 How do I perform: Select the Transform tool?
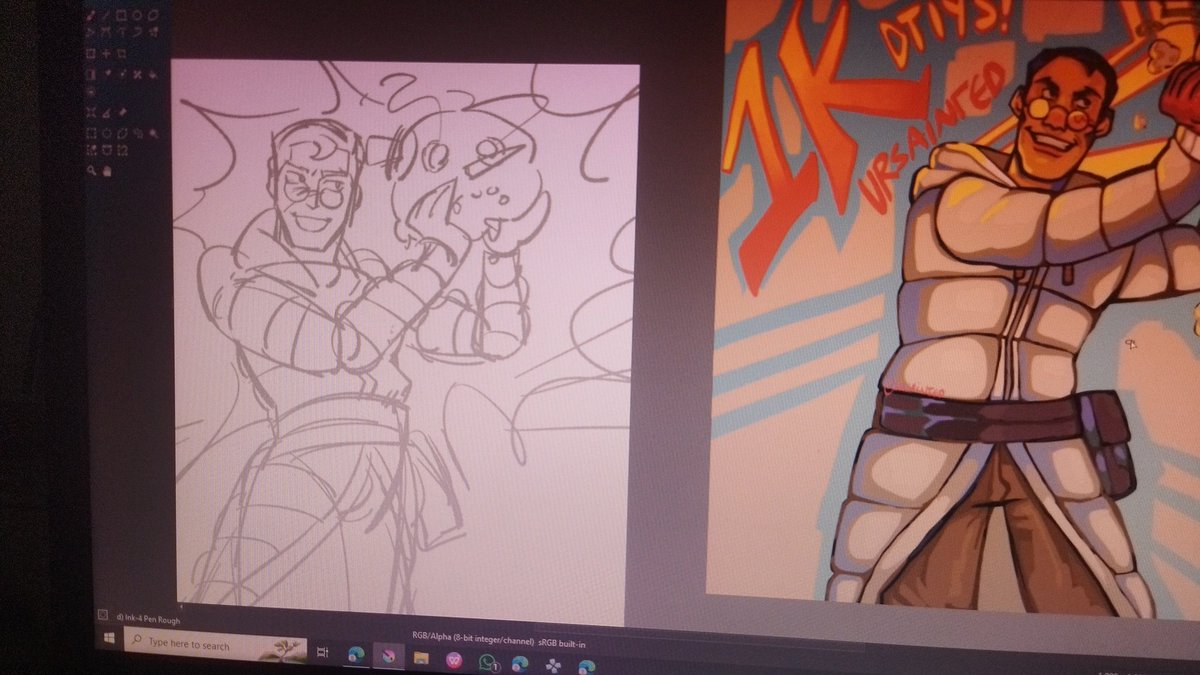coord(91,54)
